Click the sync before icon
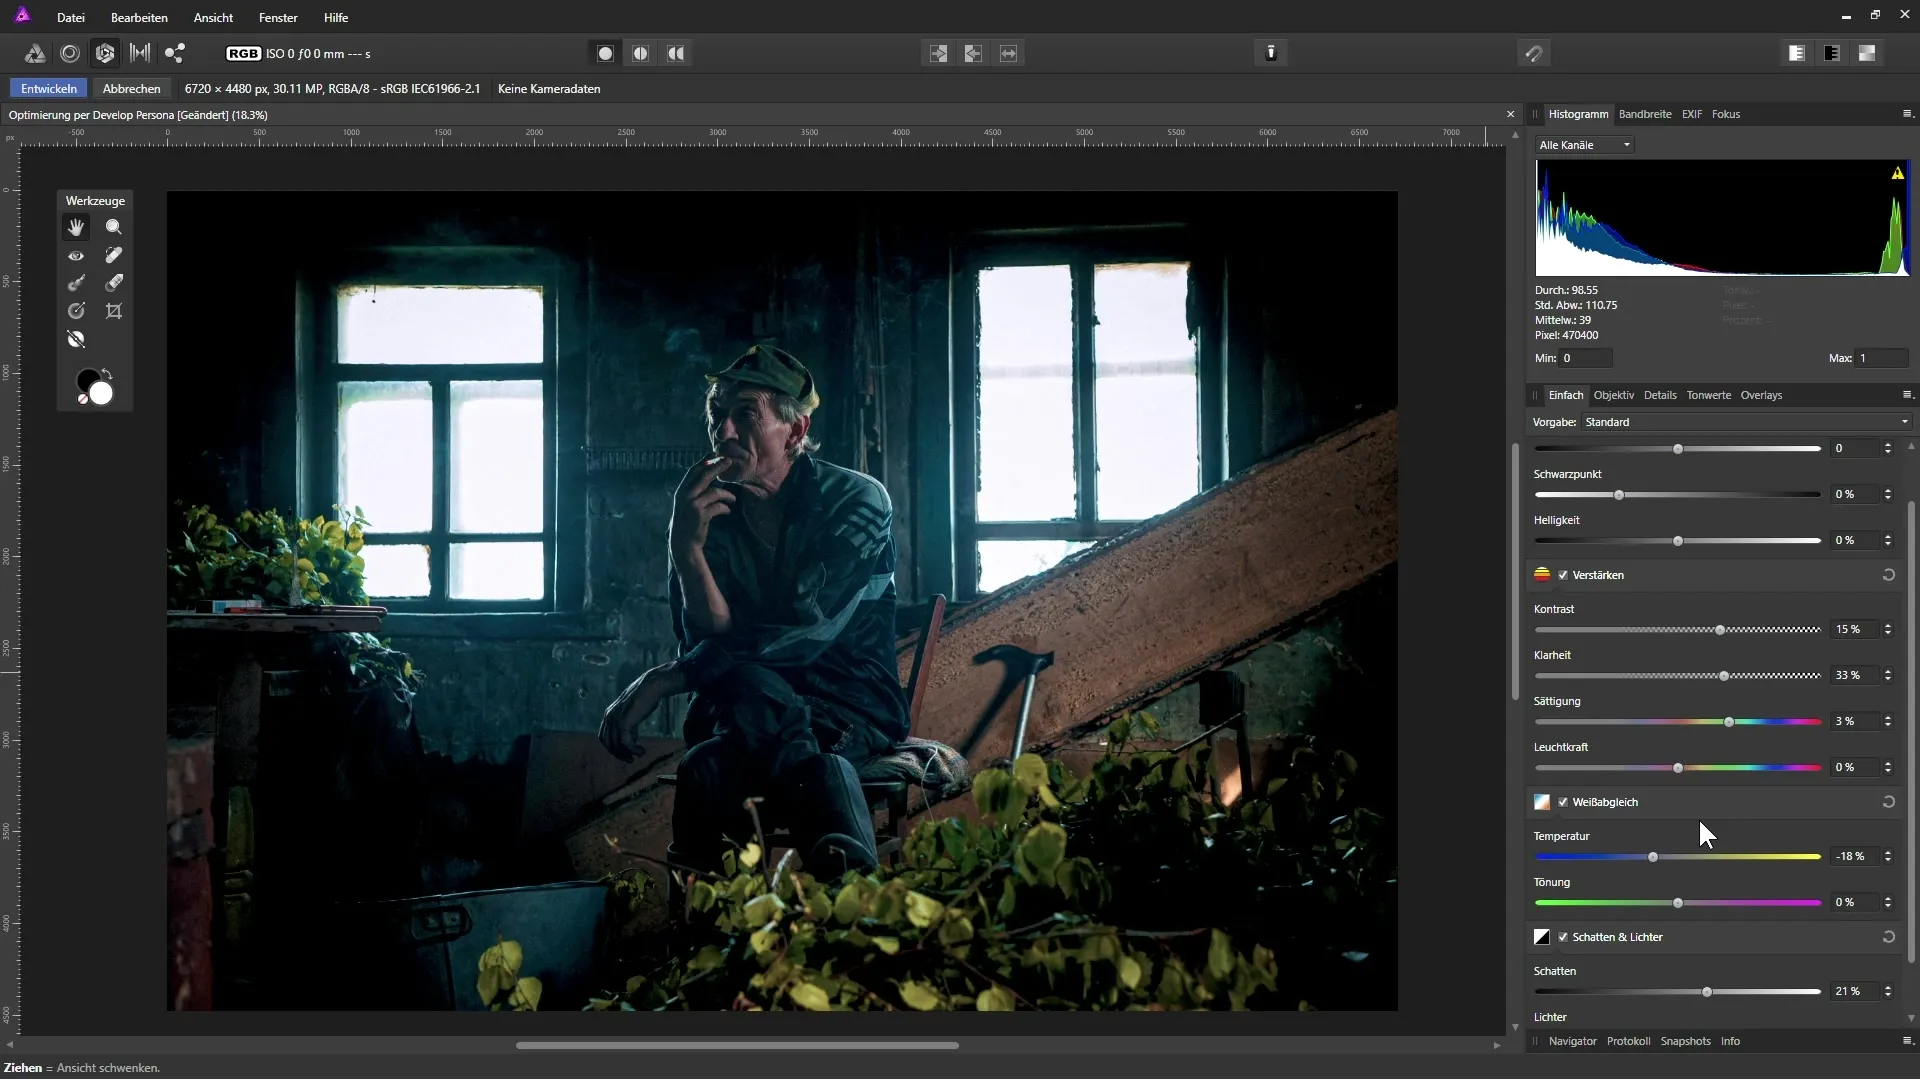The height and width of the screenshot is (1080, 1920). (938, 54)
